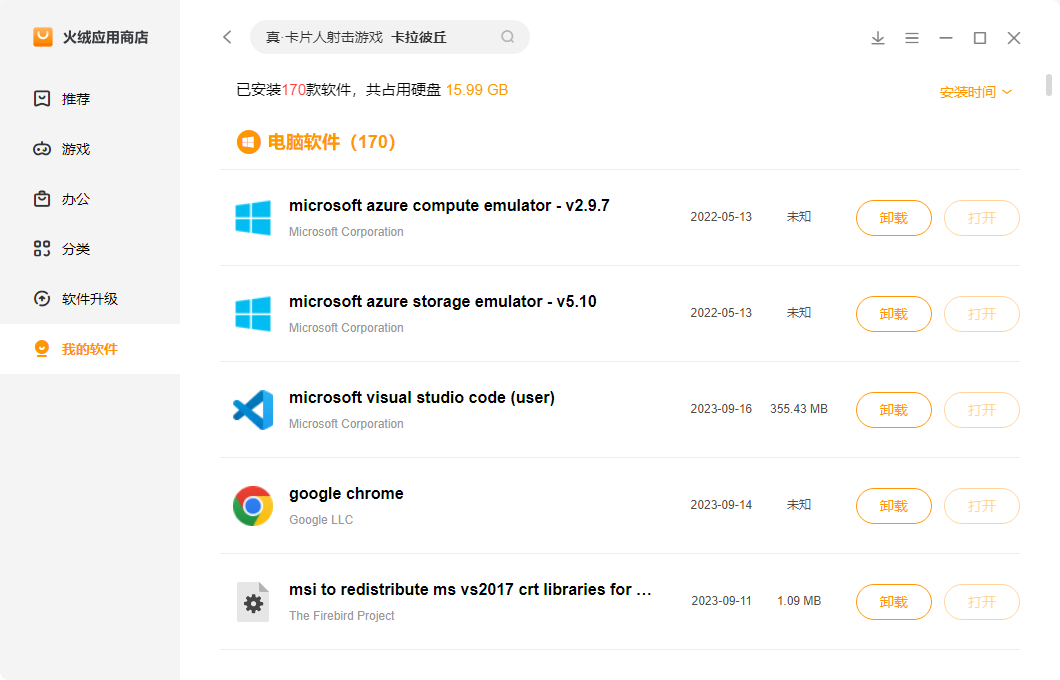The height and width of the screenshot is (680, 1060).
Task: Open the download manager icon
Action: [x=877, y=38]
